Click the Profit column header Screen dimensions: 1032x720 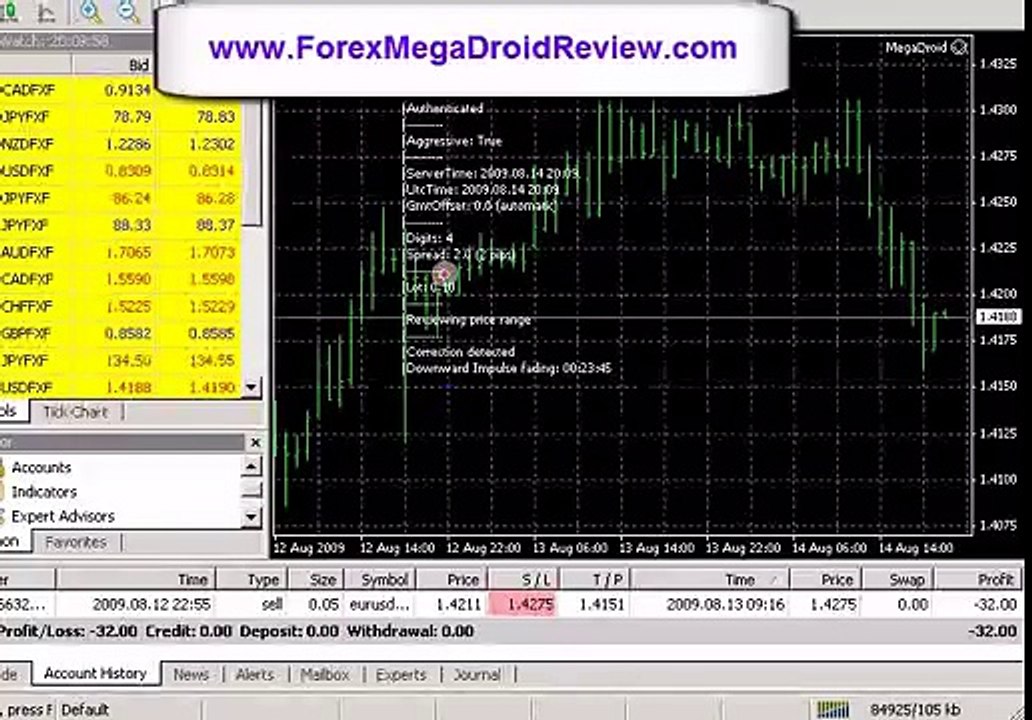(x=979, y=580)
